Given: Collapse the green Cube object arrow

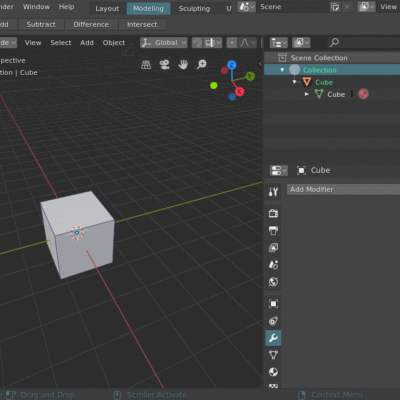Looking at the screenshot, I should (x=295, y=82).
